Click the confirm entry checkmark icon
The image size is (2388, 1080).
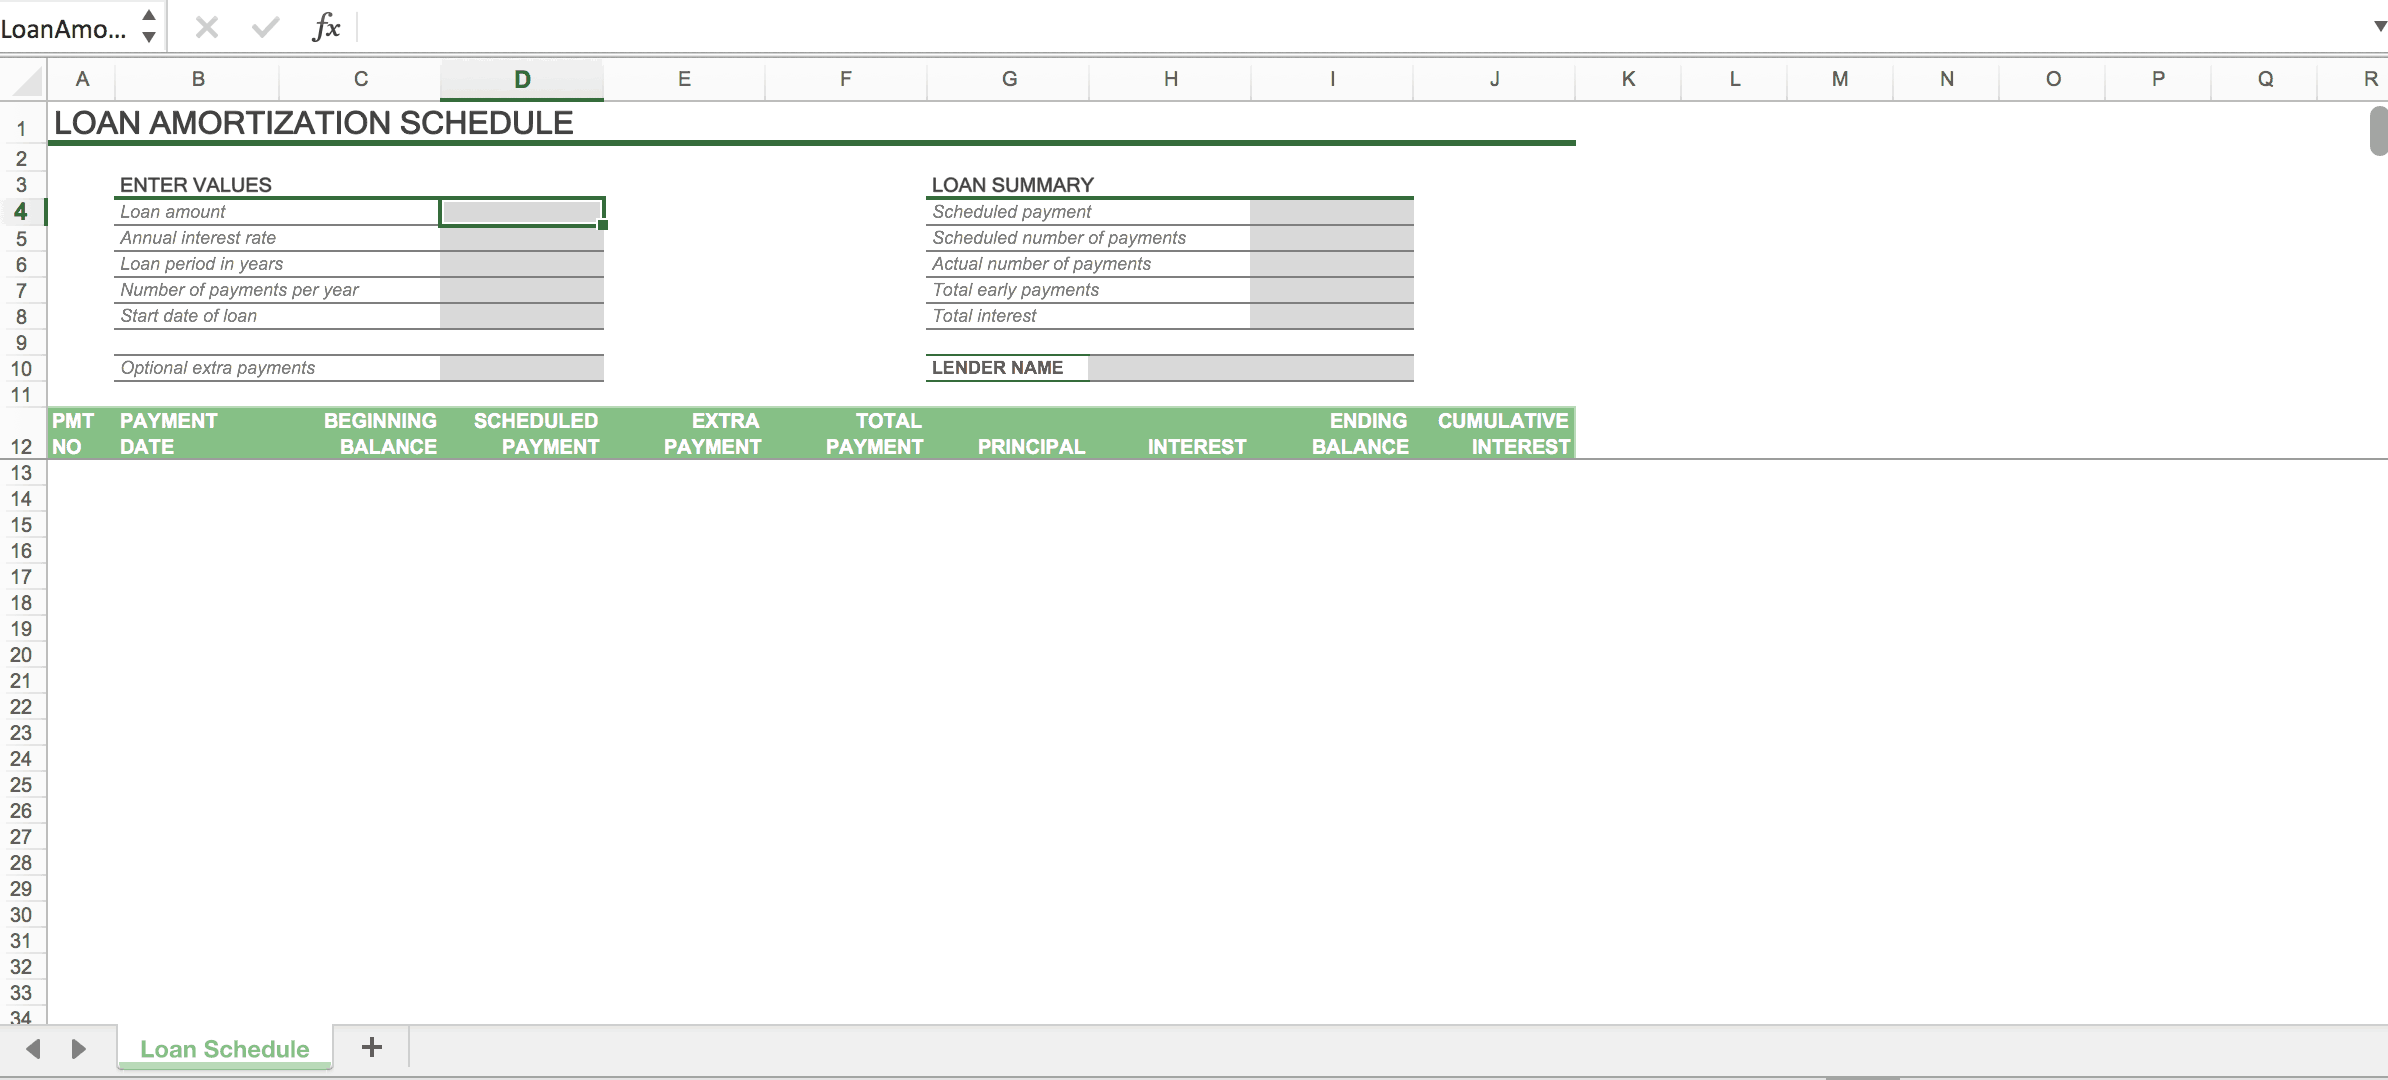pyautogui.click(x=265, y=27)
